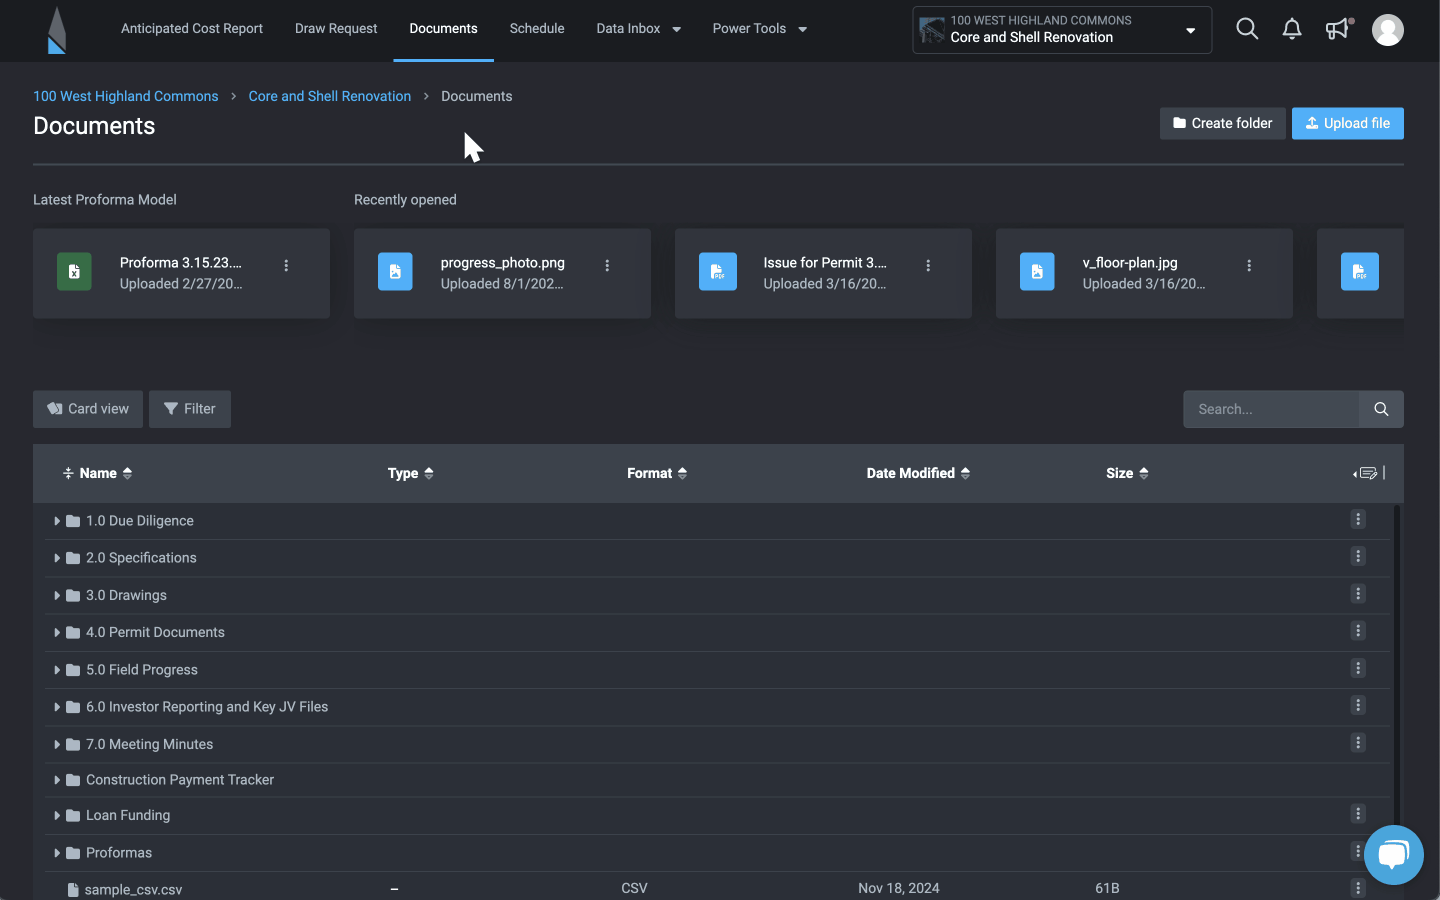
Task: Open row menu for 5.0 Field Progress
Action: tap(1358, 668)
